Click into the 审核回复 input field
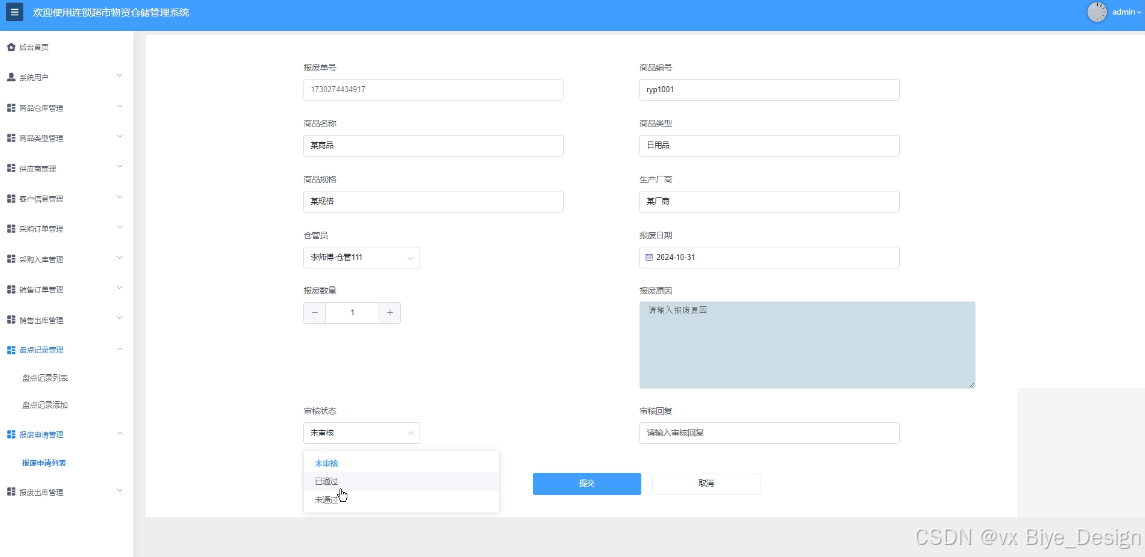 click(769, 433)
